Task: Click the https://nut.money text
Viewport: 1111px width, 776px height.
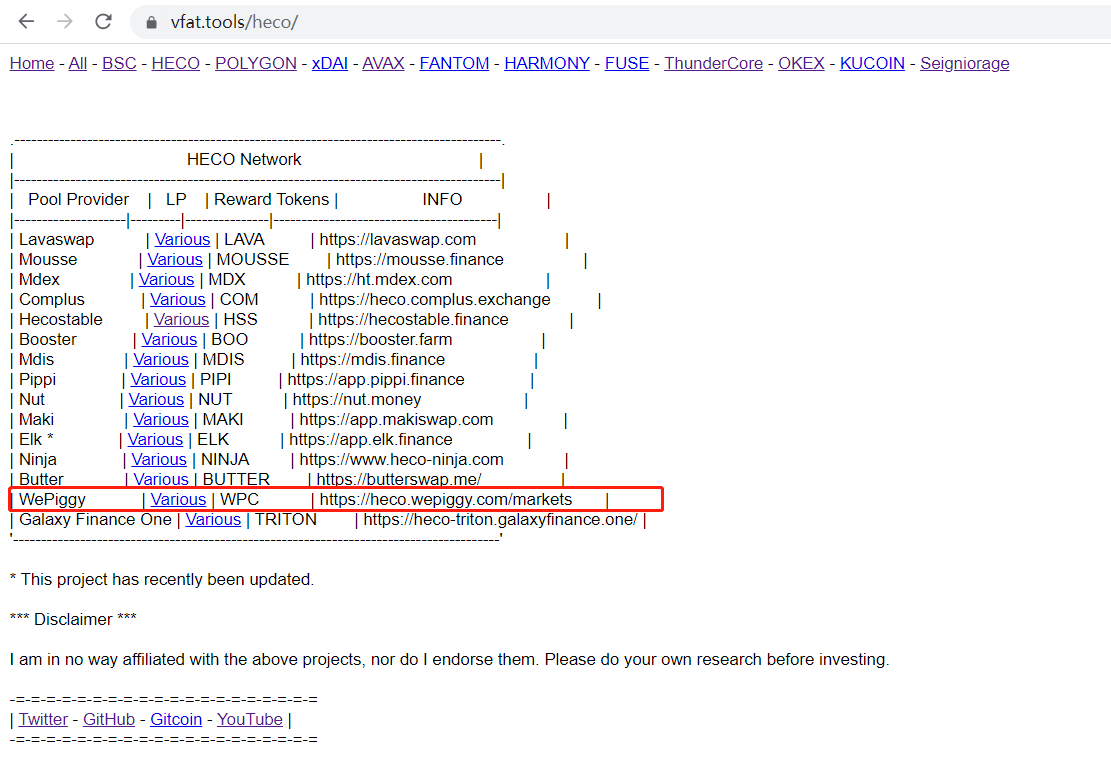Action: point(357,399)
